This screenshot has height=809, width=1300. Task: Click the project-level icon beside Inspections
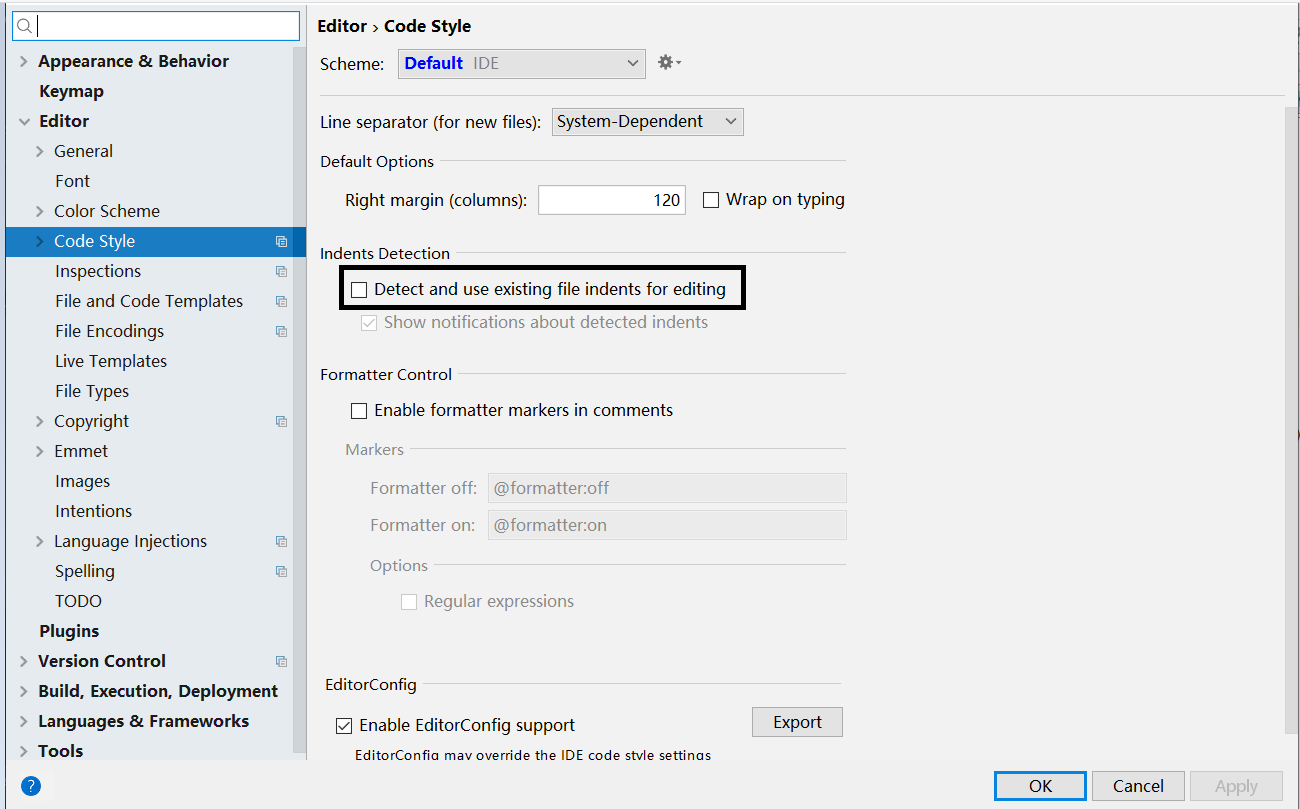pyautogui.click(x=281, y=271)
